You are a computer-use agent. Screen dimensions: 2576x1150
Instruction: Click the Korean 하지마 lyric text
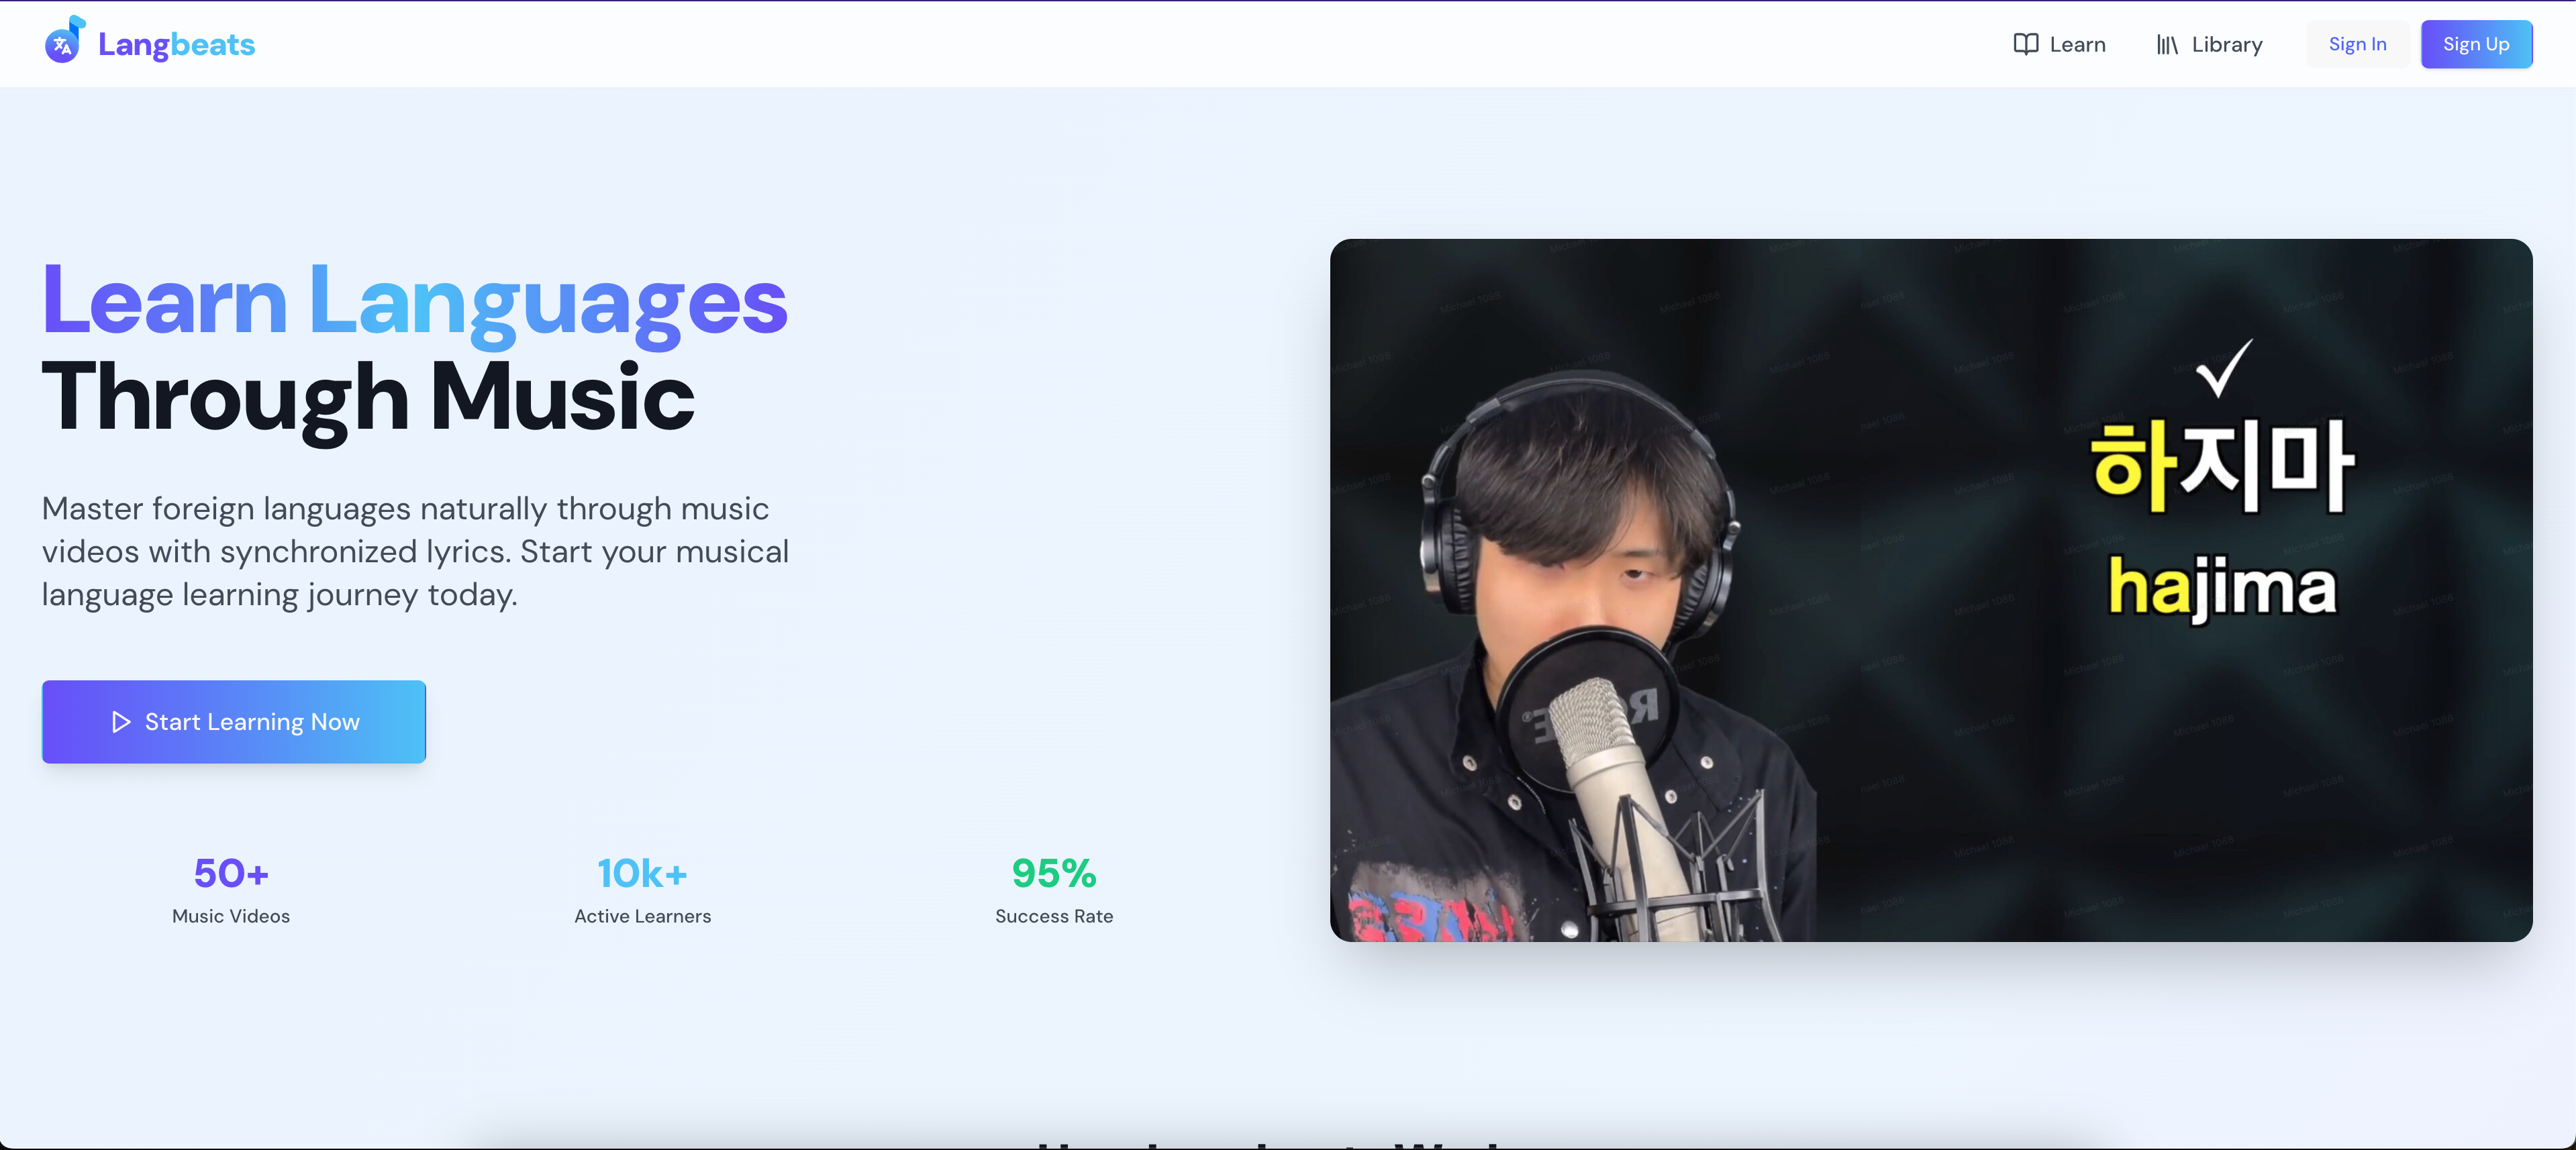coord(2222,466)
